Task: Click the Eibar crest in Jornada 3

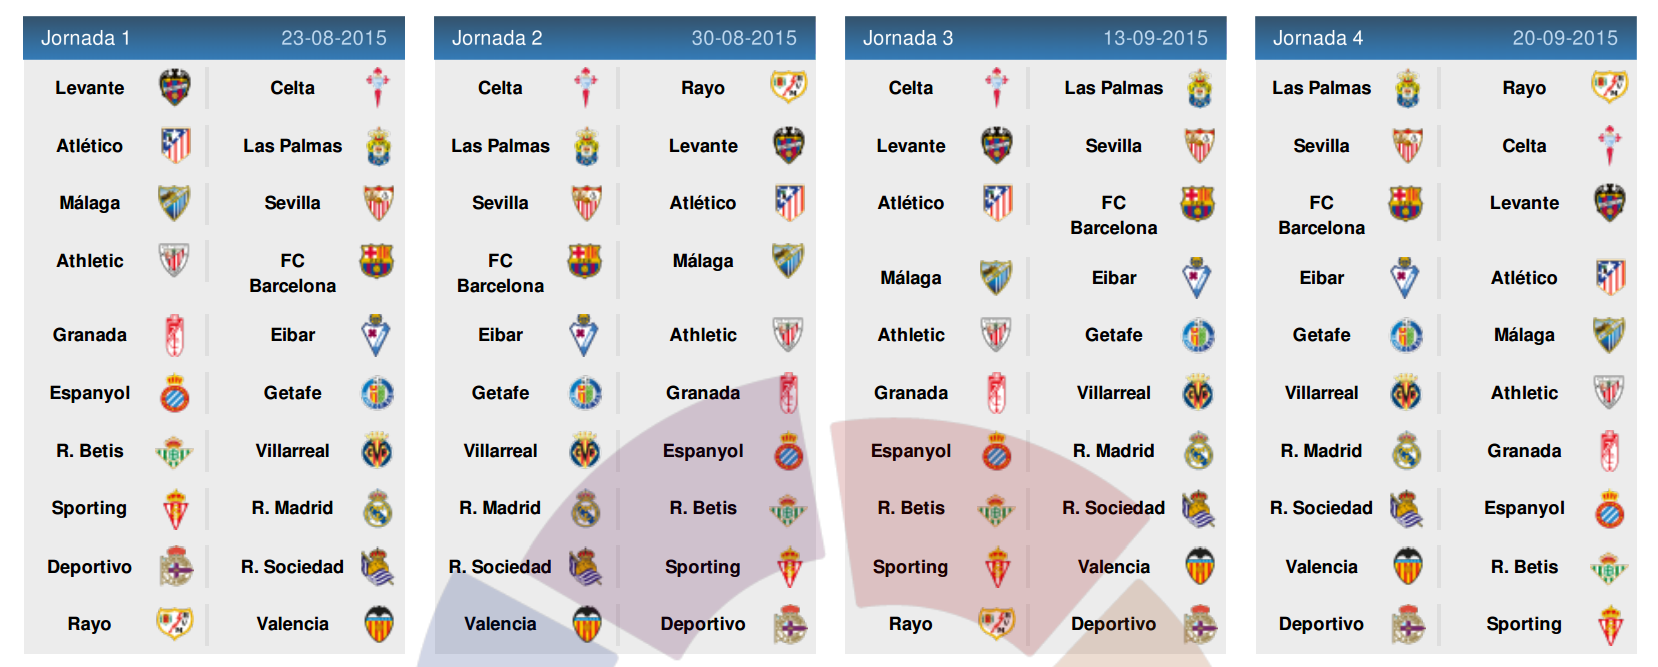Action: coord(1197,278)
